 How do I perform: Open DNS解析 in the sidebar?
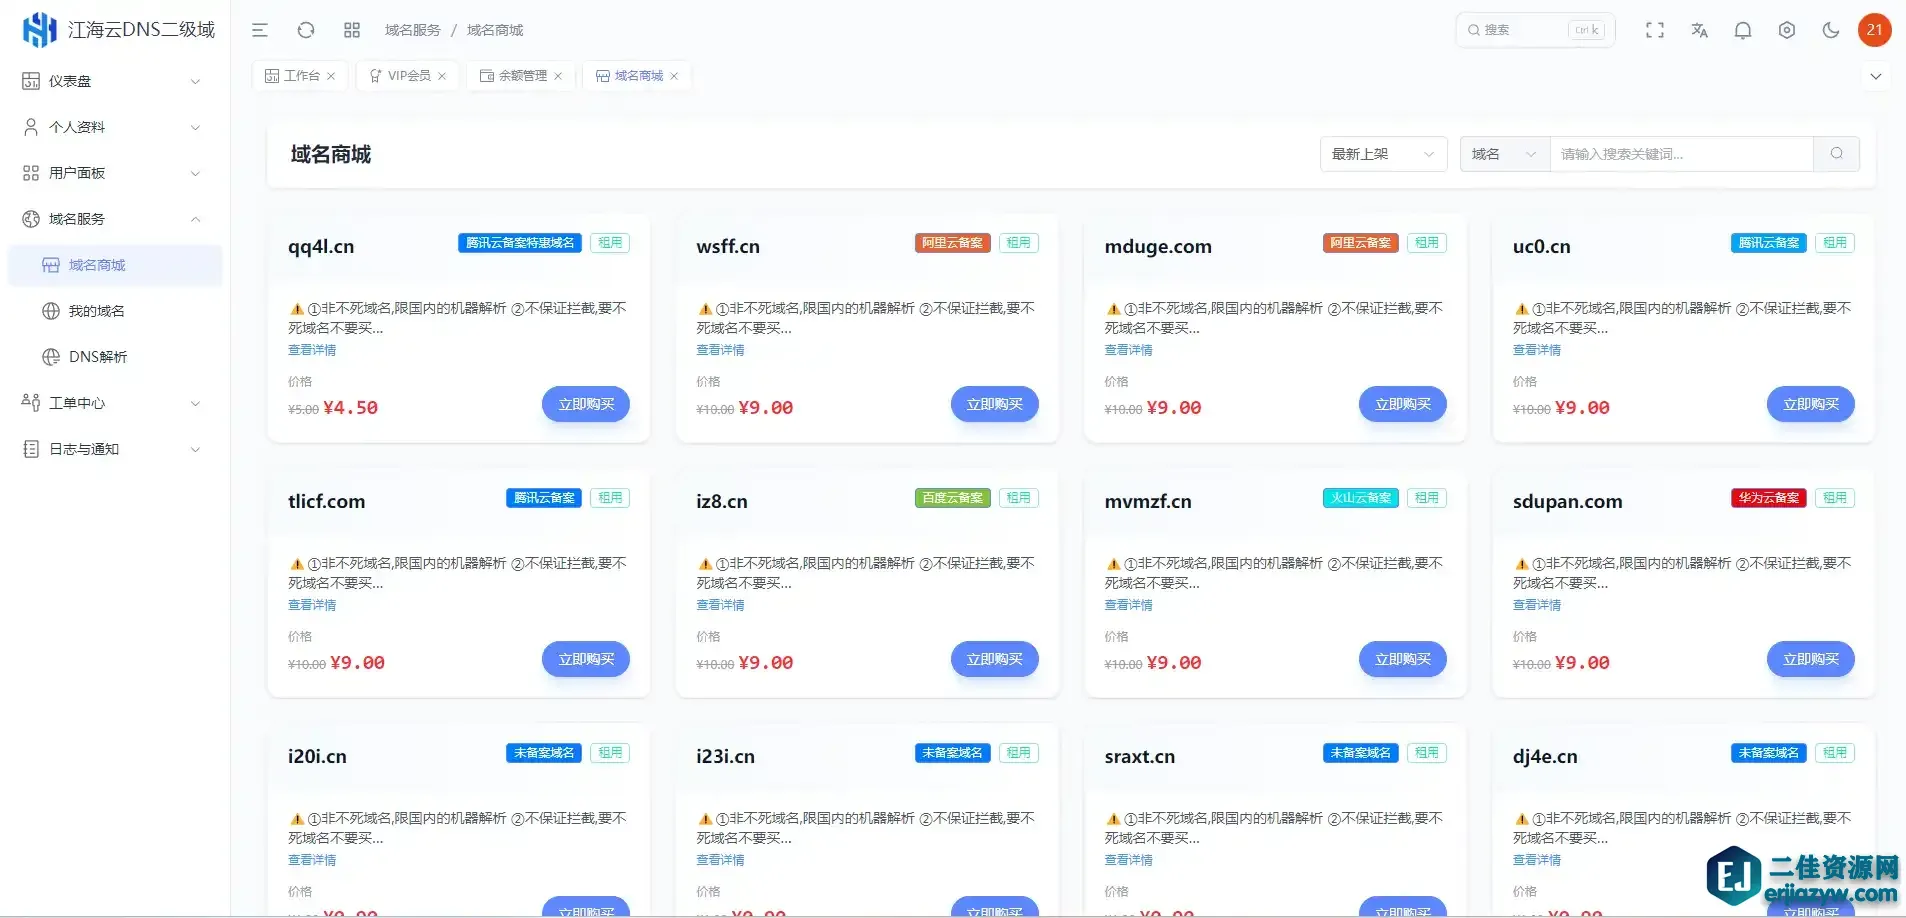(98, 357)
